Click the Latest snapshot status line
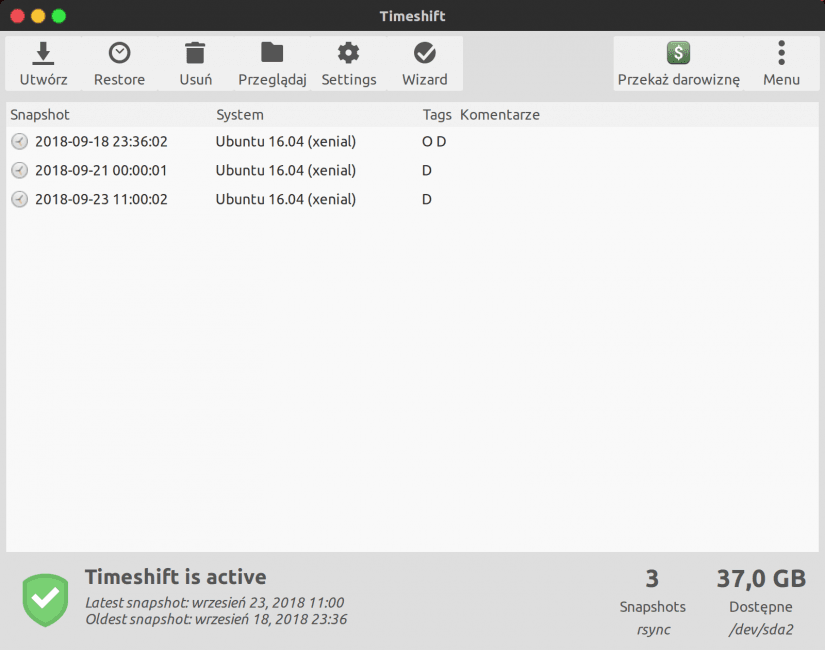Screen dimensions: 825x650 click(215, 603)
